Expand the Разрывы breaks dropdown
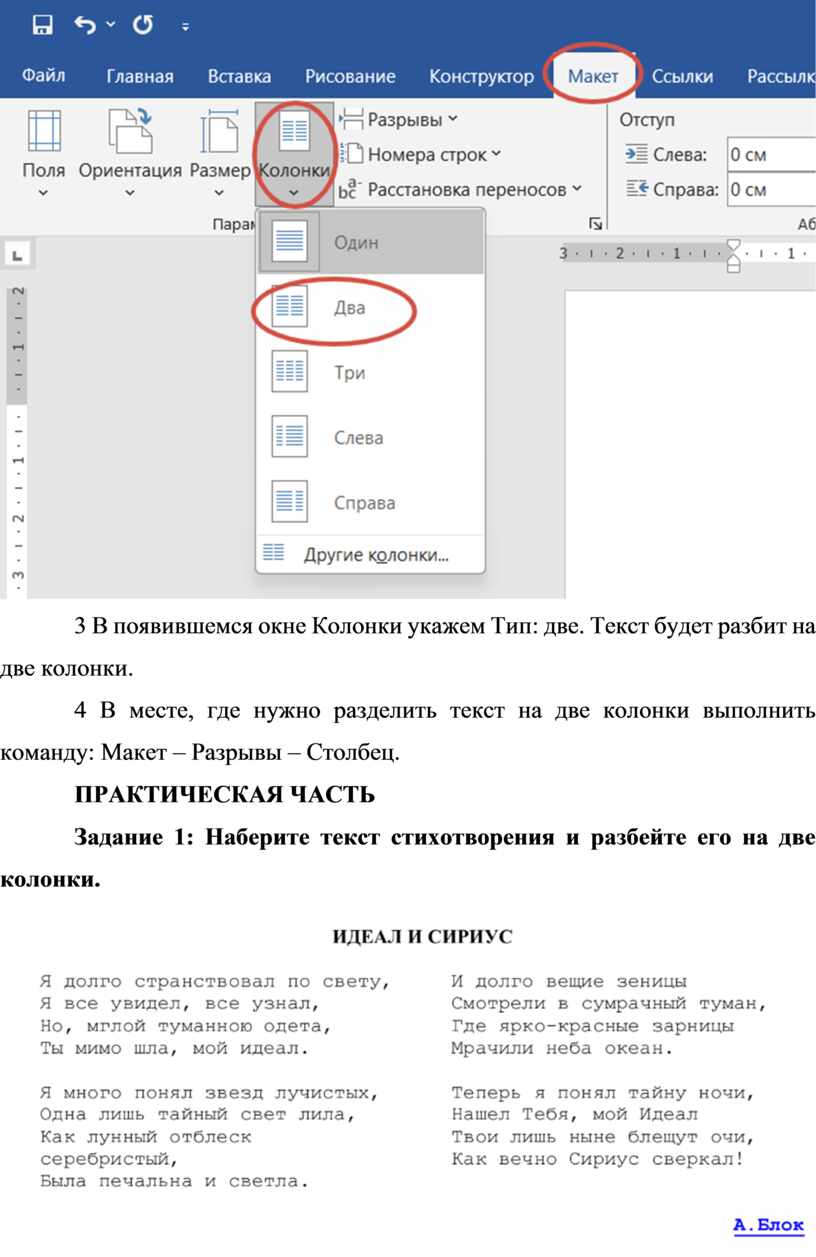Image resolution: width=816 pixels, height=1257 pixels. point(404,120)
